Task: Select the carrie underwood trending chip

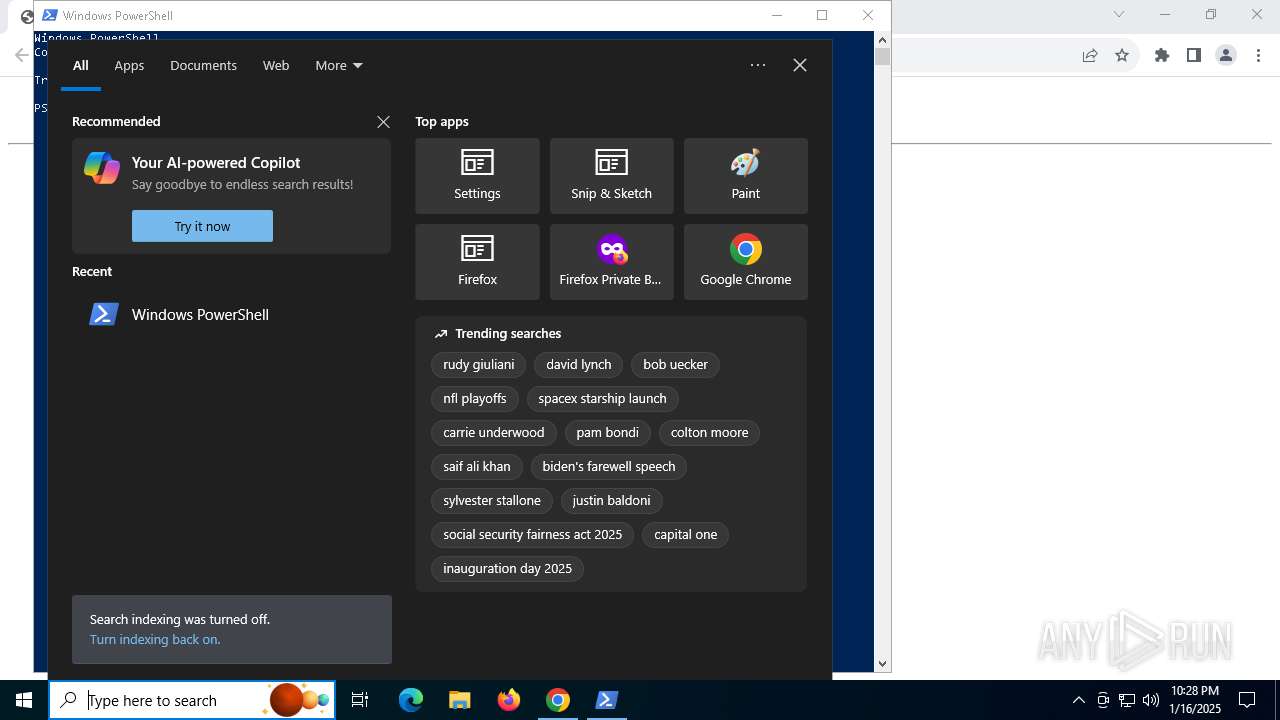Action: [x=494, y=433]
